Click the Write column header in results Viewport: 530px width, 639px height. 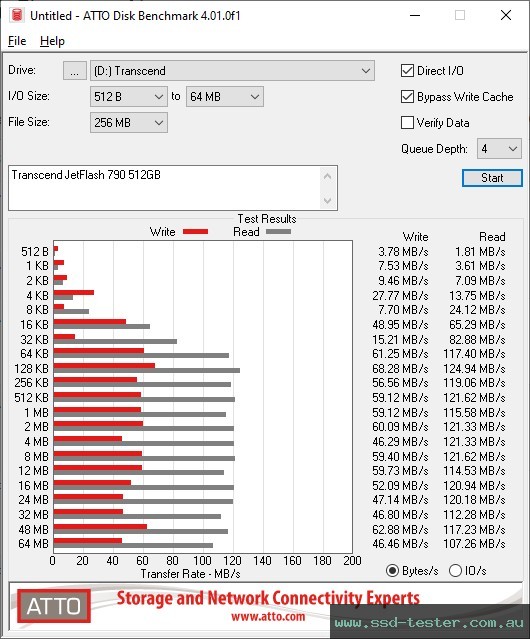(416, 237)
